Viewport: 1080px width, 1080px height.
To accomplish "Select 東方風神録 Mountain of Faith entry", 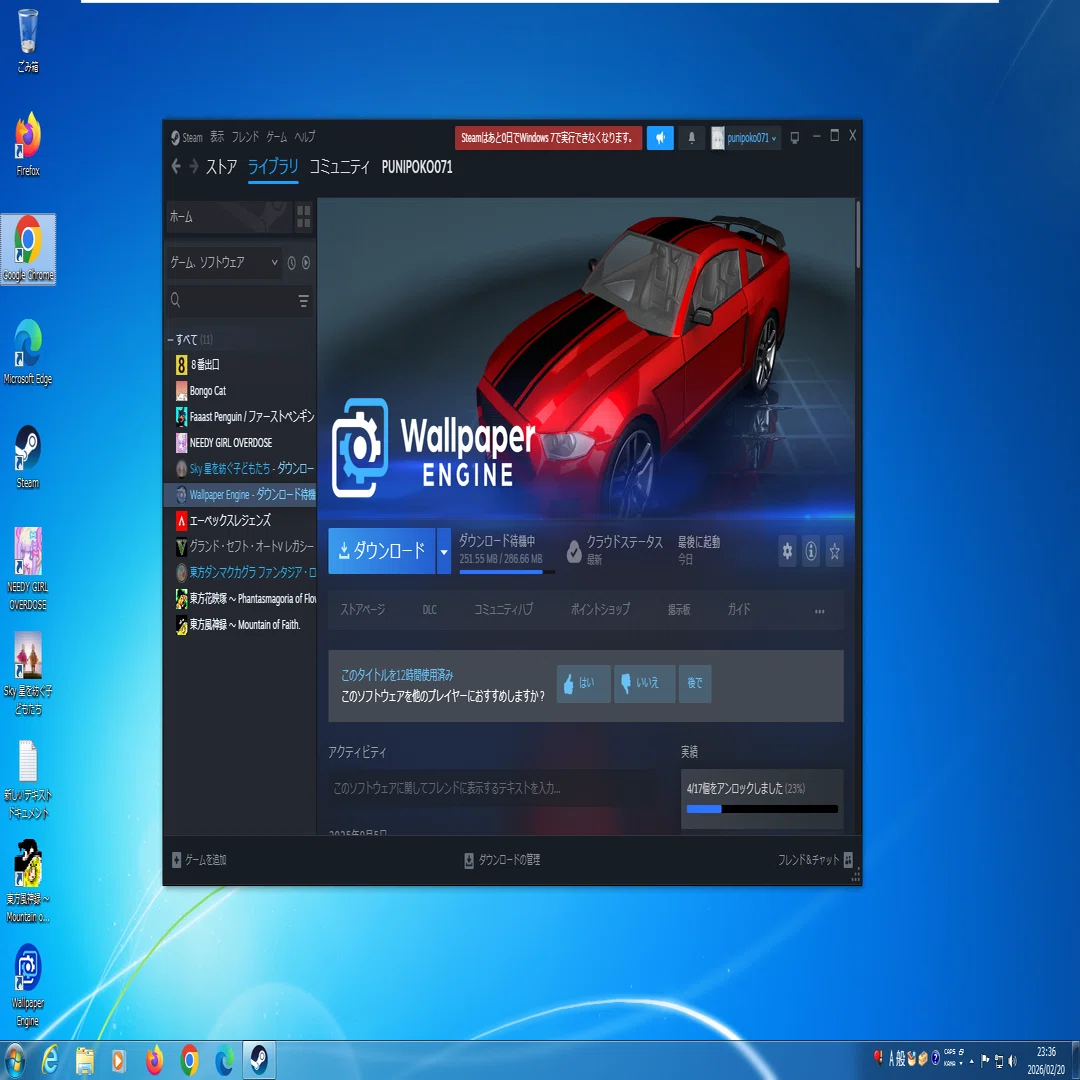I will click(x=240, y=625).
